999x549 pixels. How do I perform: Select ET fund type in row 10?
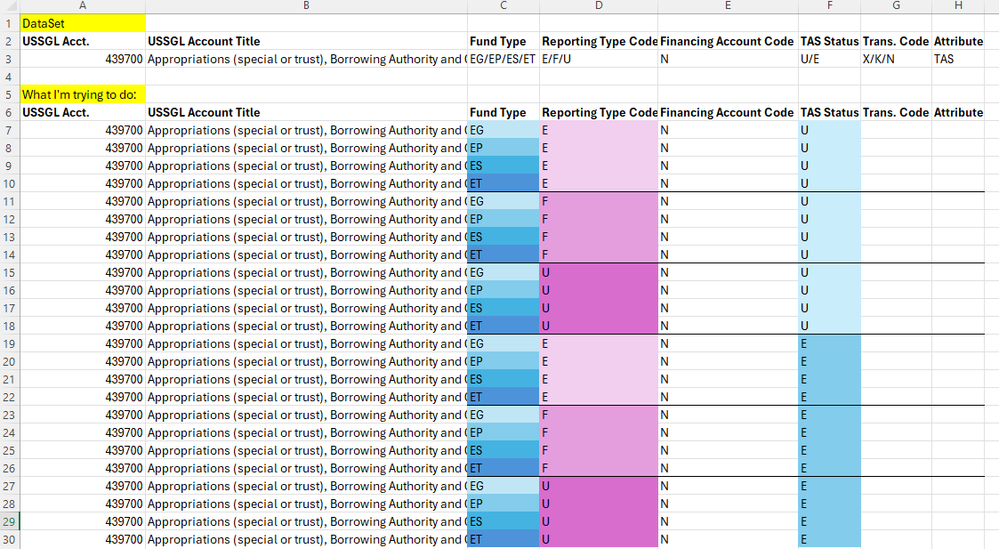click(503, 183)
